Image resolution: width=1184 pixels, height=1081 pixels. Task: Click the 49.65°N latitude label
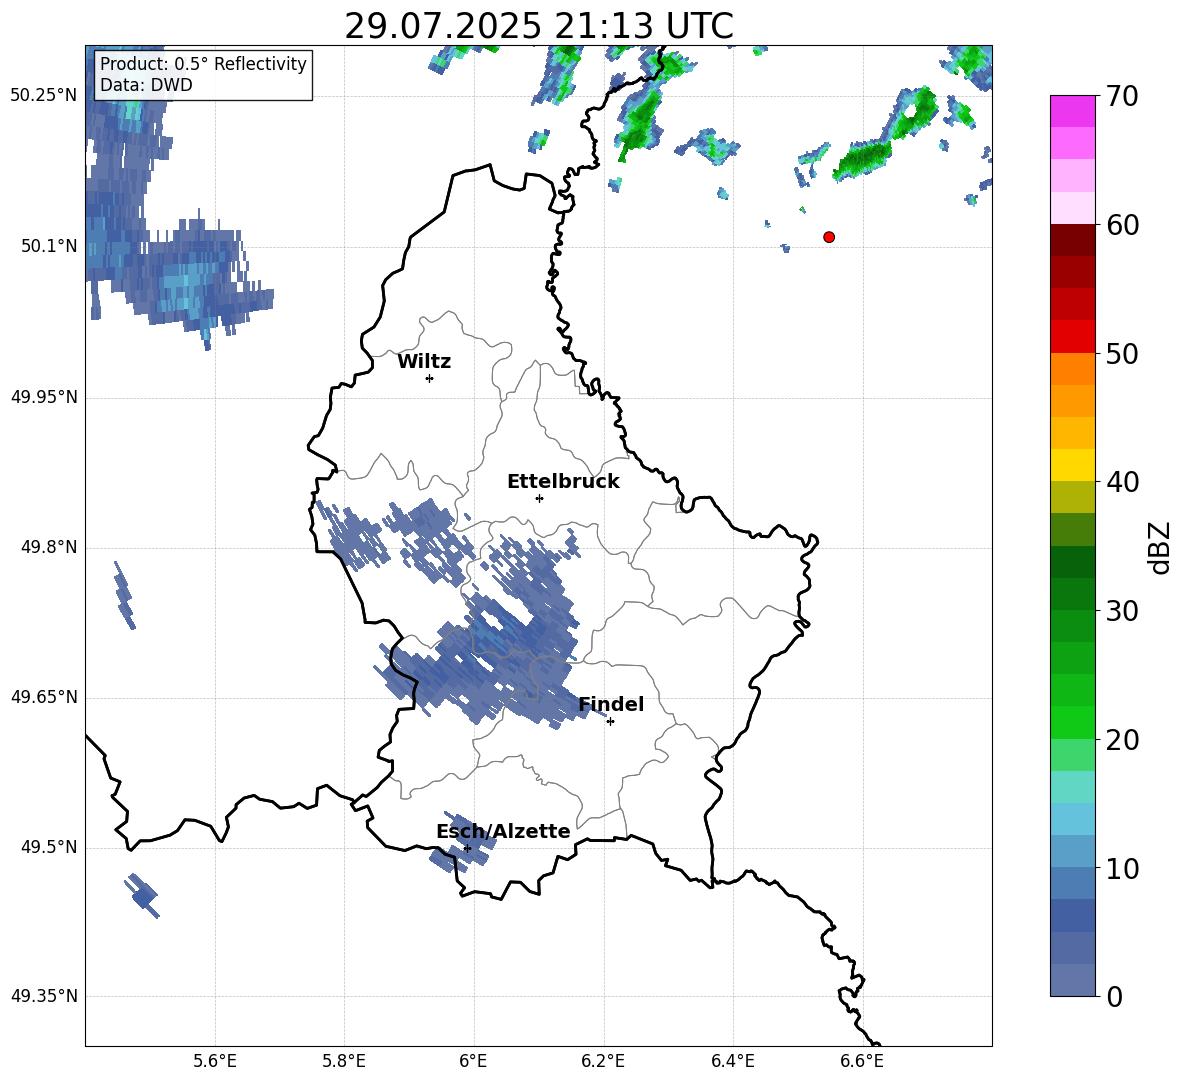click(x=44, y=697)
